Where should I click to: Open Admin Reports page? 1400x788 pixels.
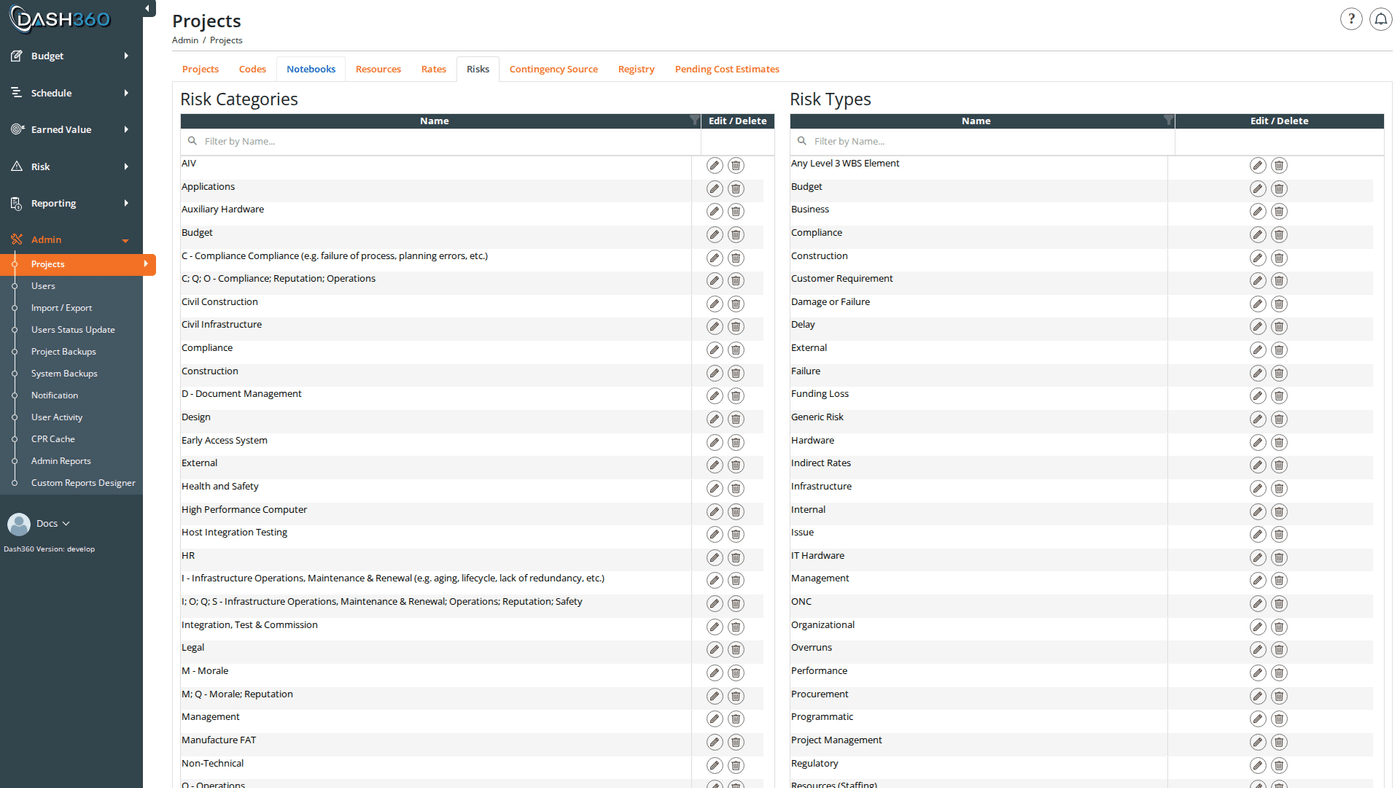[61, 461]
